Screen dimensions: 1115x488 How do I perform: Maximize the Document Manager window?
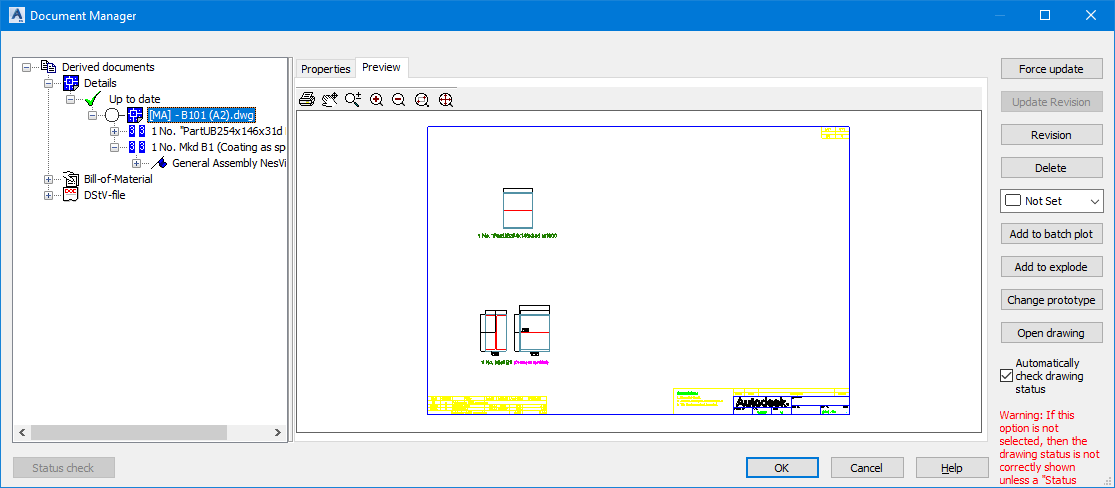(x=1045, y=15)
